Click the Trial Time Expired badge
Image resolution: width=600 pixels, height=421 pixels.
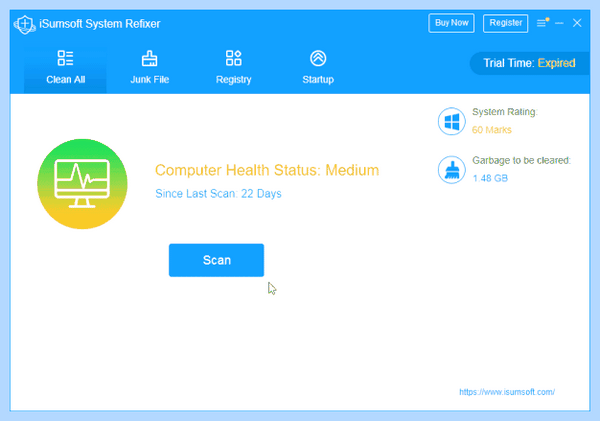(x=529, y=63)
